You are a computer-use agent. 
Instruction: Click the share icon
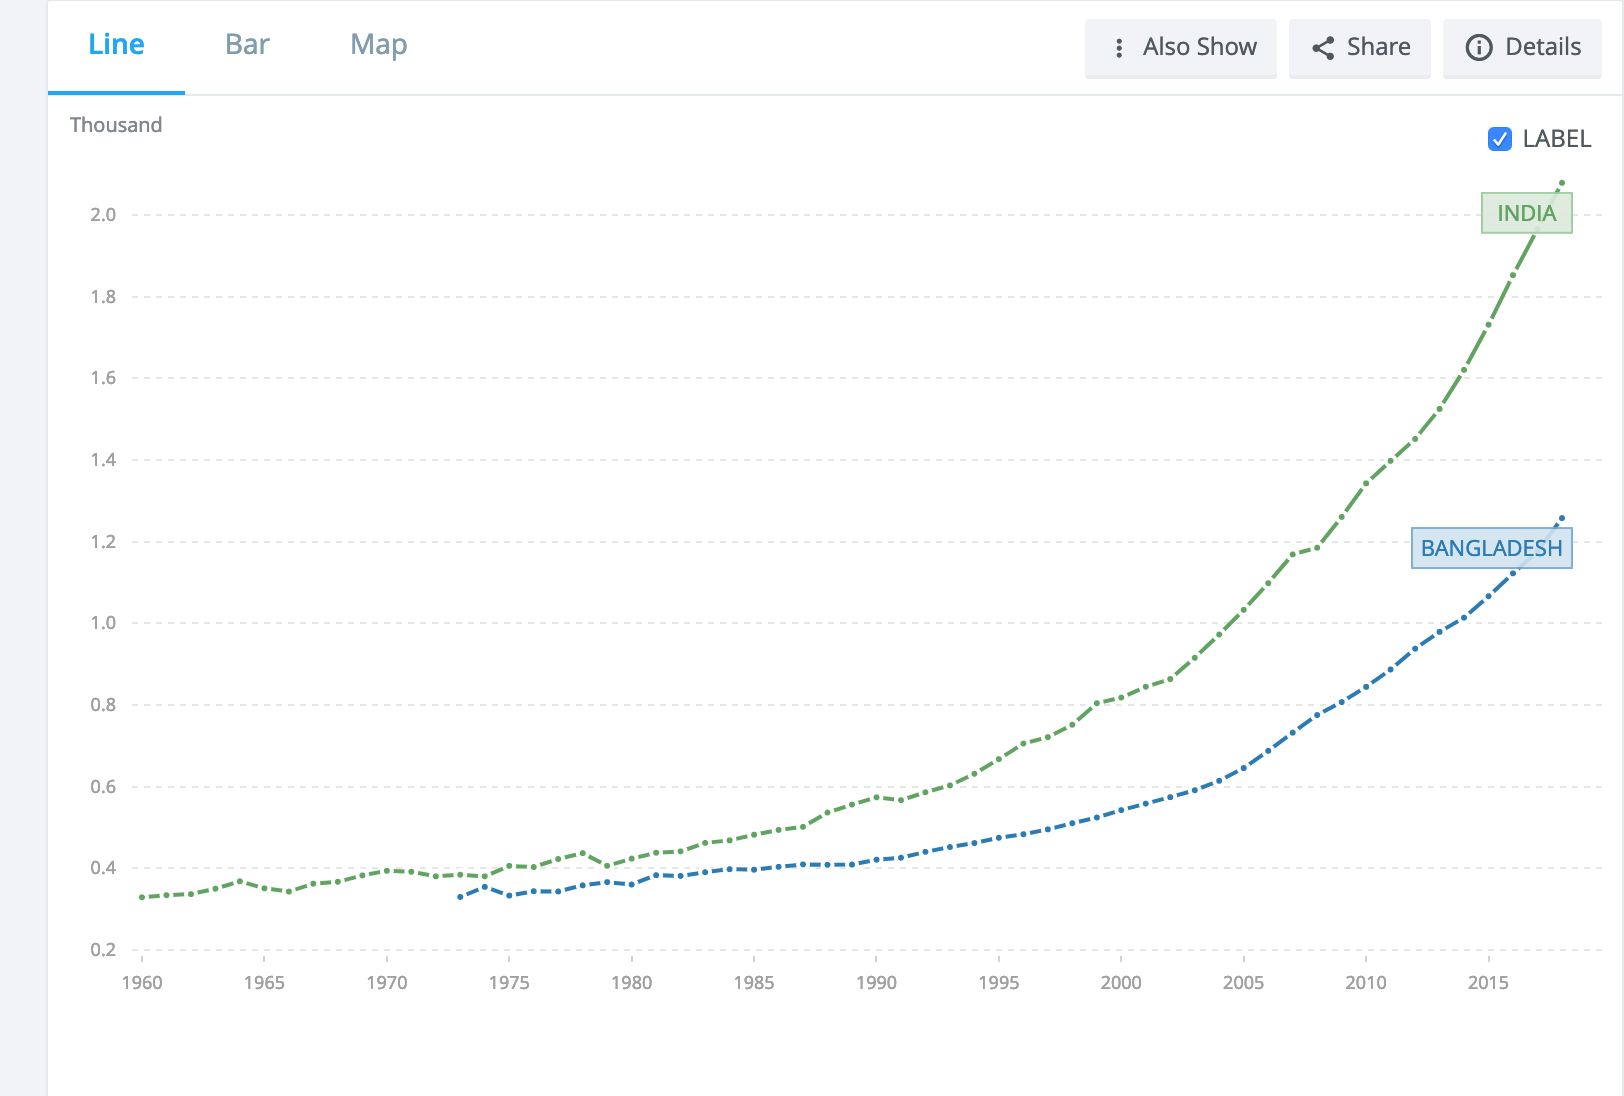pos(1323,48)
